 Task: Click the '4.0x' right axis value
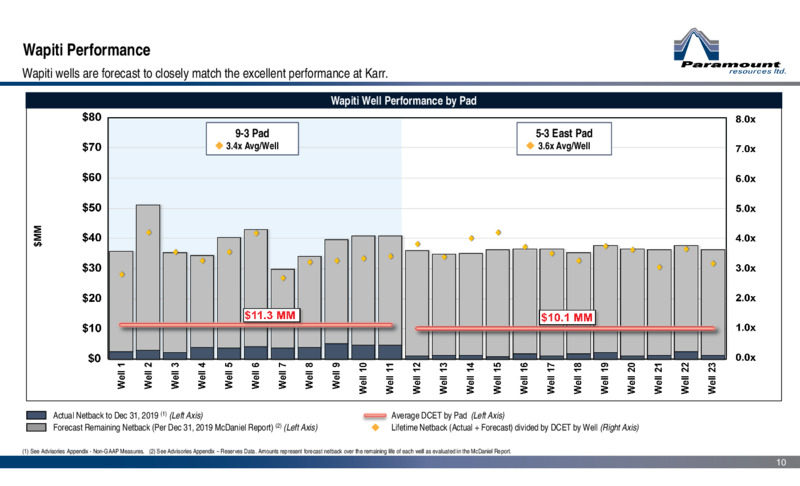point(745,238)
